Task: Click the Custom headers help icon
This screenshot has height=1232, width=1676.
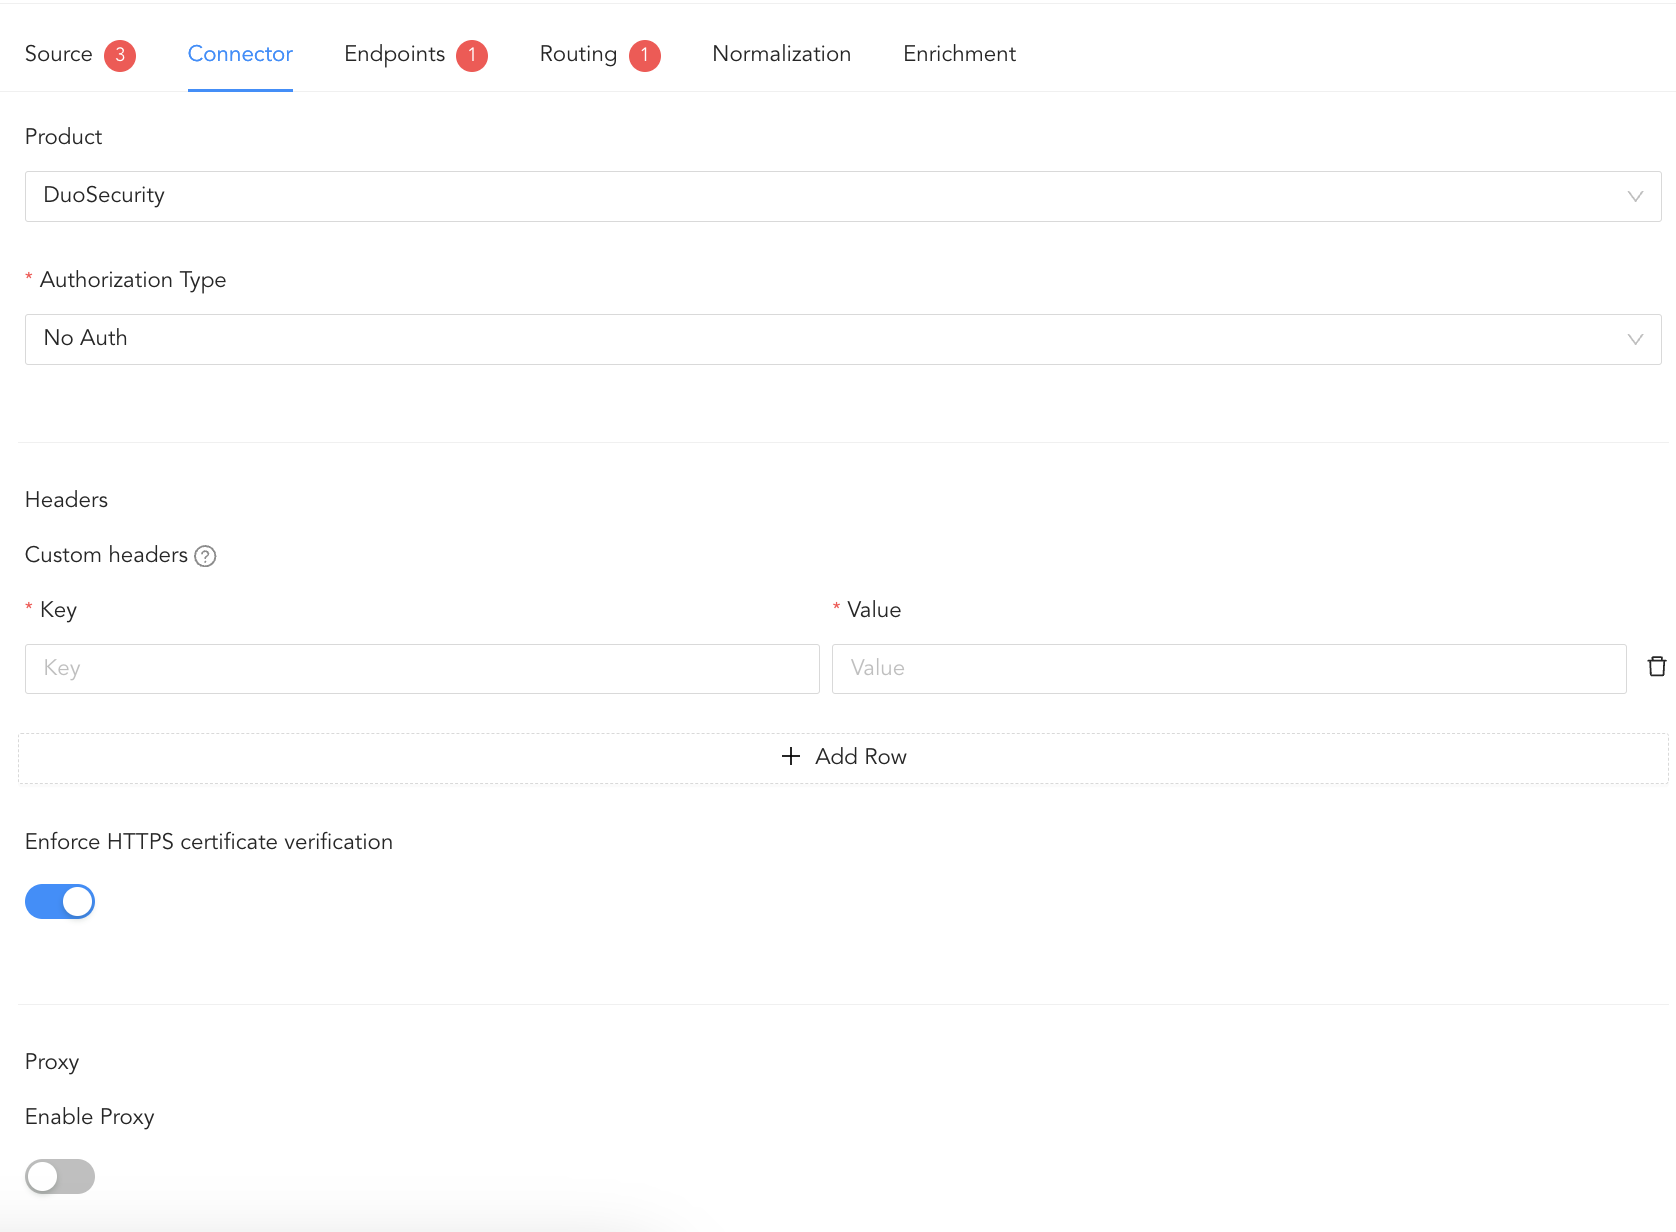Action: click(x=205, y=556)
